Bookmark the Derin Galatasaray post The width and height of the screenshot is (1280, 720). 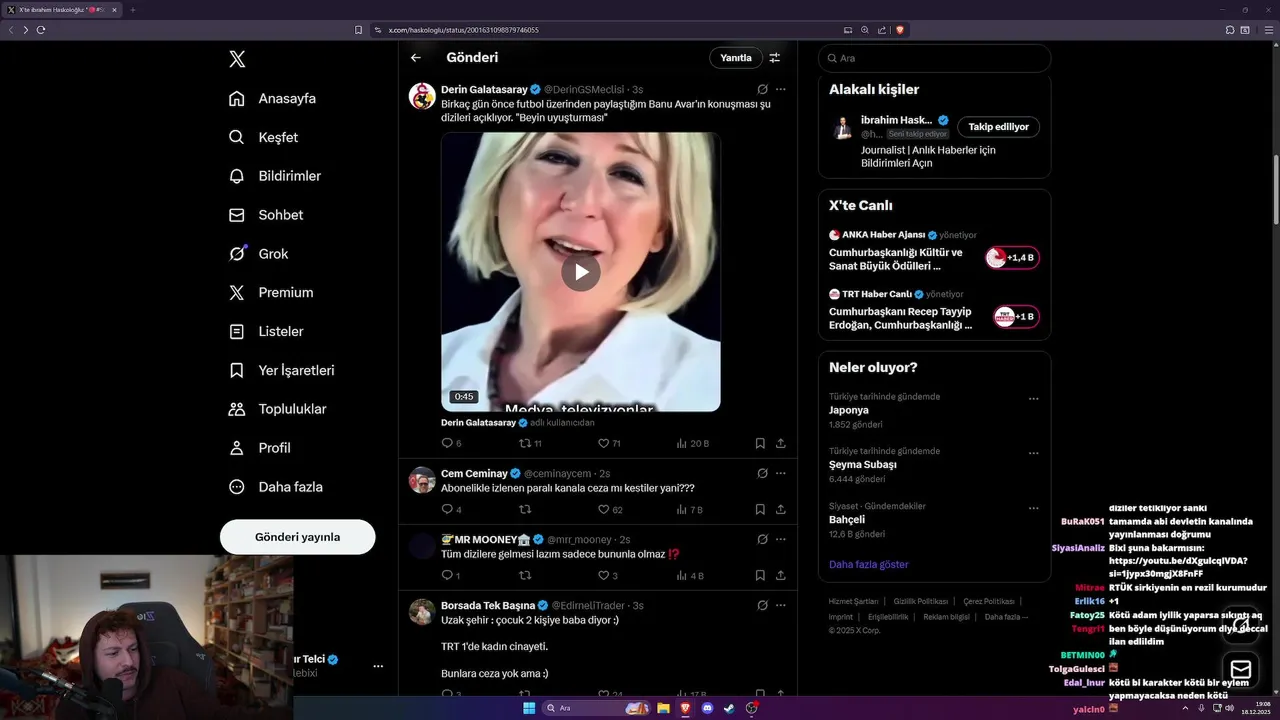[x=760, y=443]
